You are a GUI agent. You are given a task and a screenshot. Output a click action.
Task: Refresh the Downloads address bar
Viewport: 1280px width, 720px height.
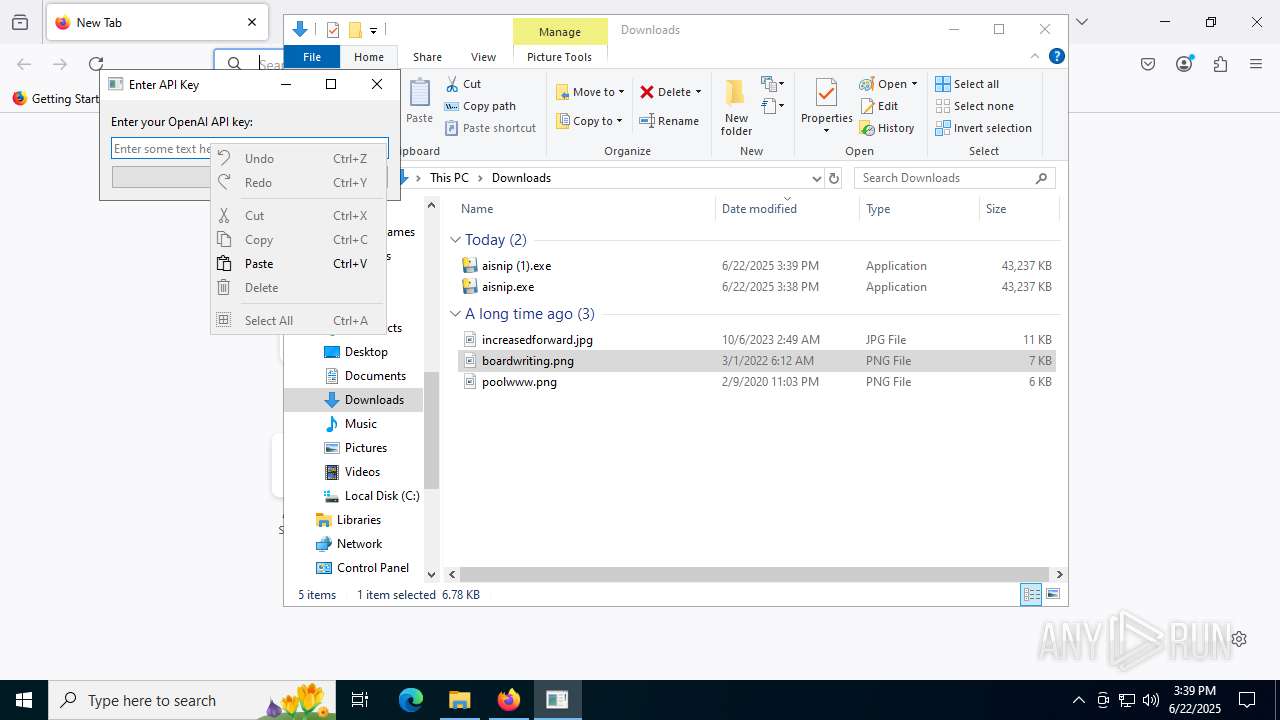(833, 178)
